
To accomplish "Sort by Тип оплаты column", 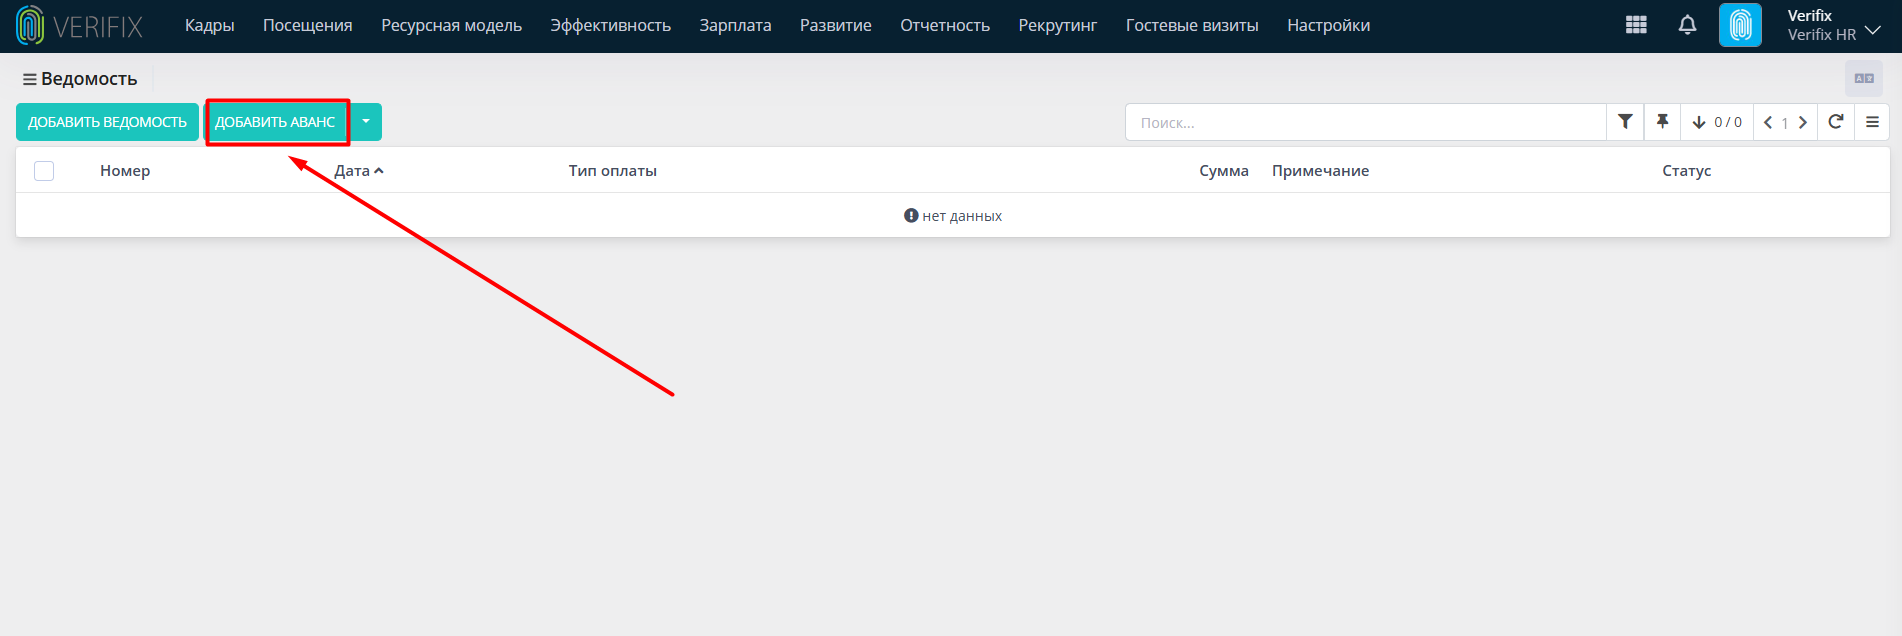I will click(613, 171).
